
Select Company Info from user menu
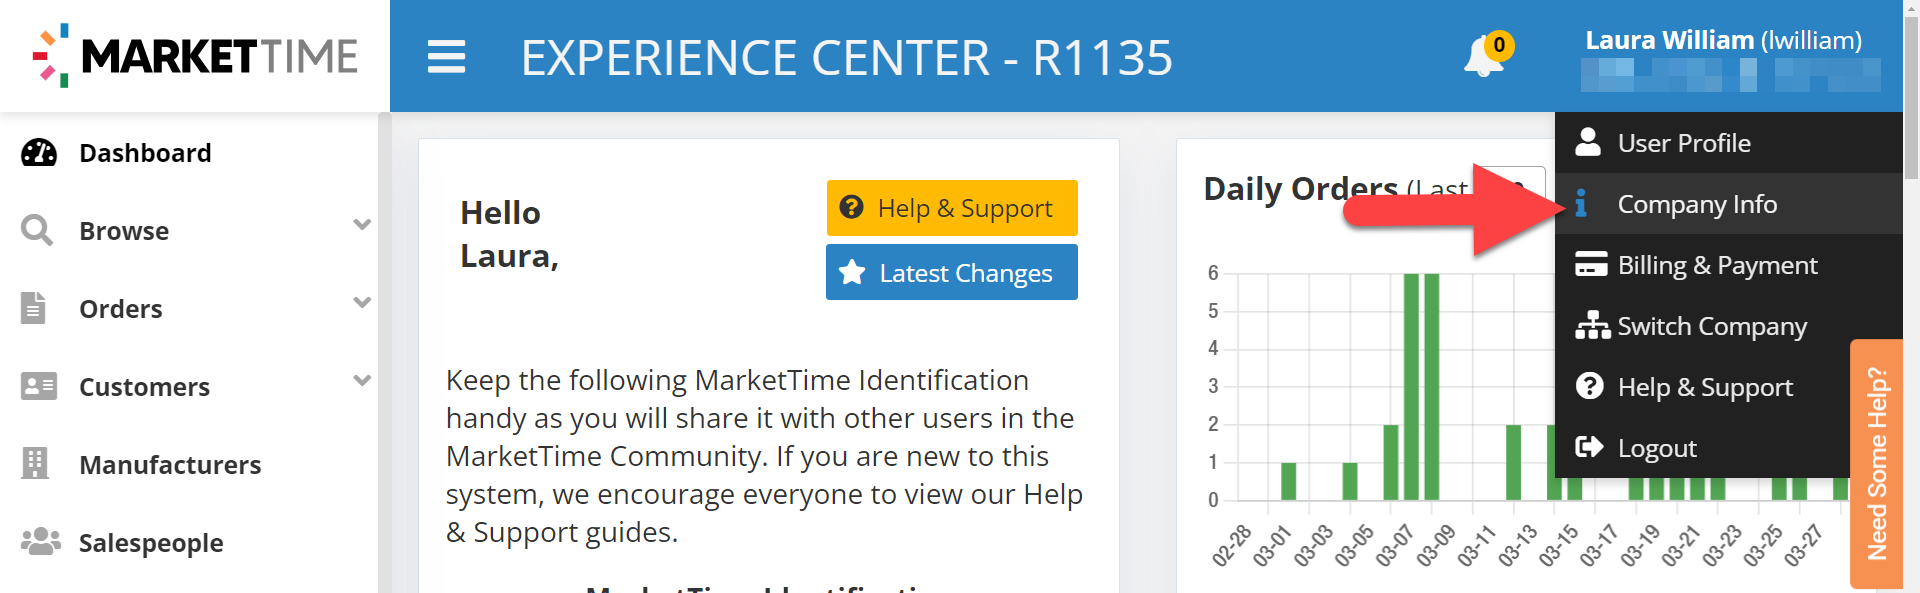(1697, 204)
